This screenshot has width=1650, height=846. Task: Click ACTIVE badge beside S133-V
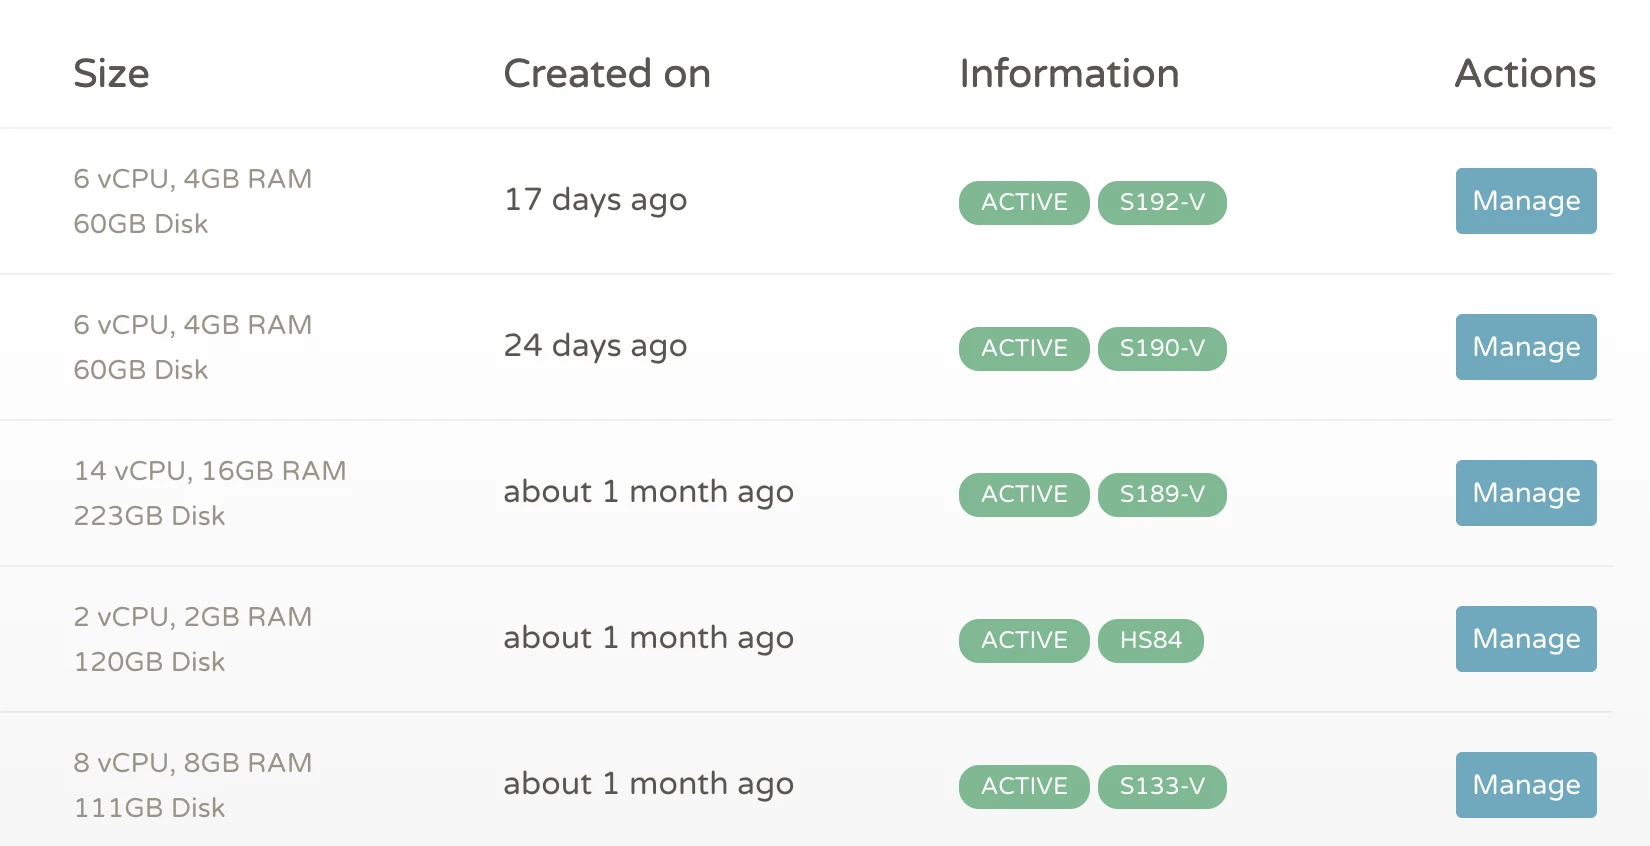point(1024,787)
